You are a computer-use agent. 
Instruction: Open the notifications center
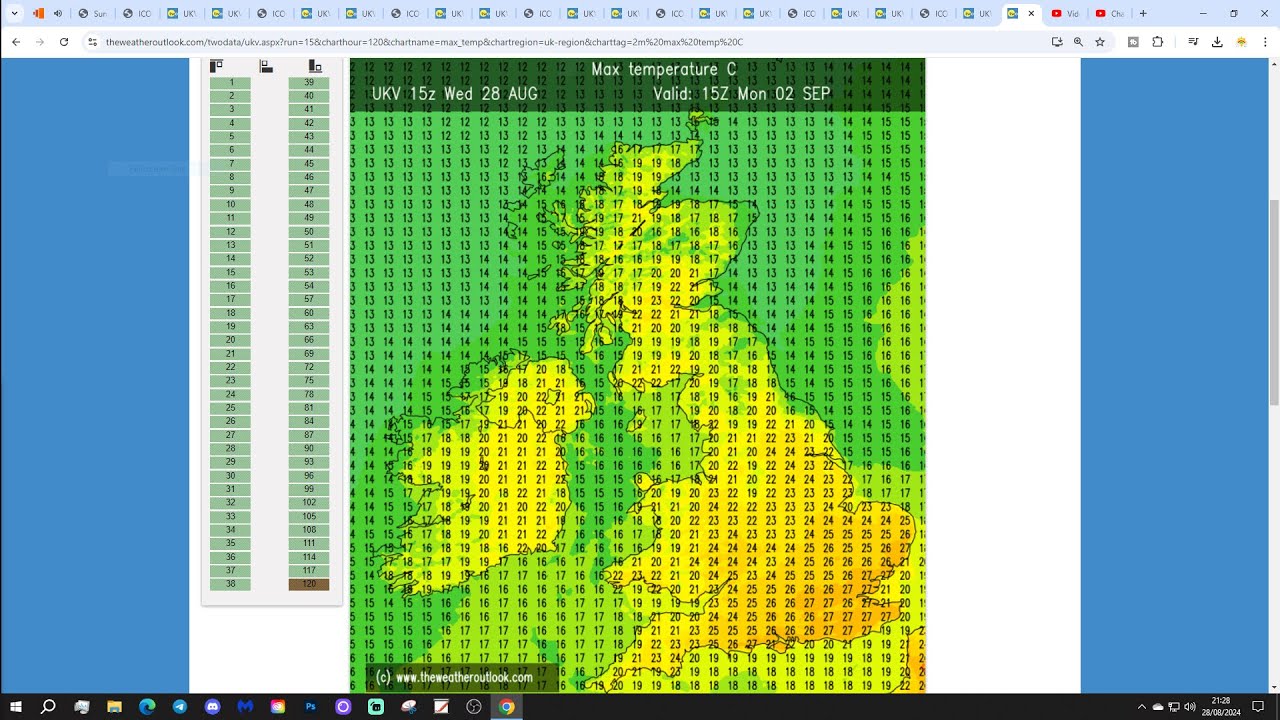(x=1258, y=707)
